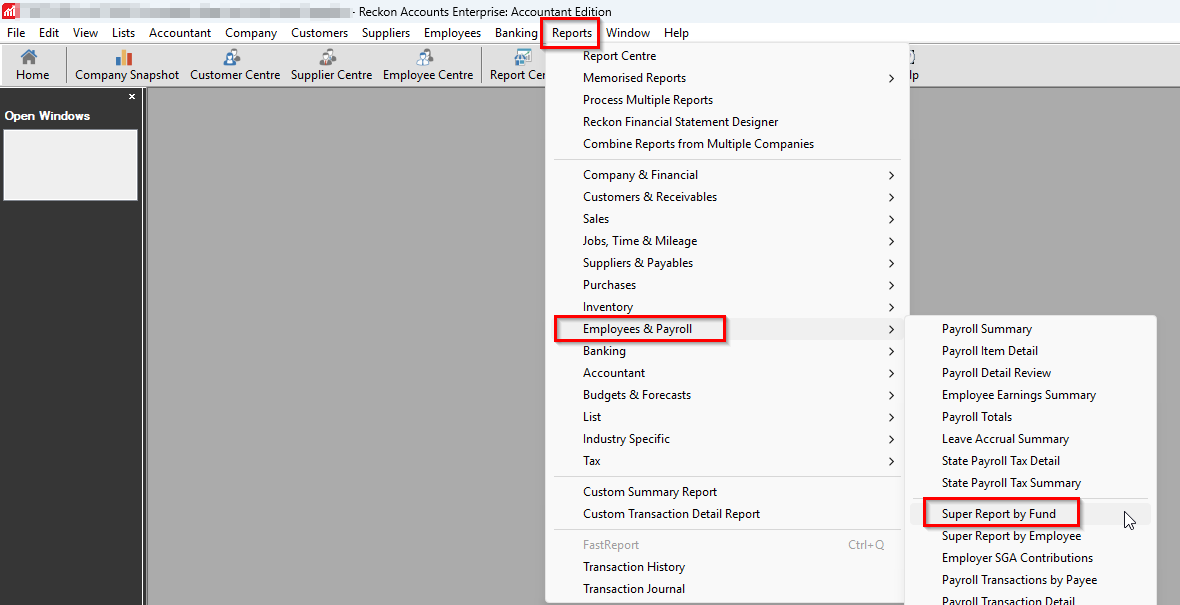Open the Window menu
1180x605 pixels.
pyautogui.click(x=628, y=33)
